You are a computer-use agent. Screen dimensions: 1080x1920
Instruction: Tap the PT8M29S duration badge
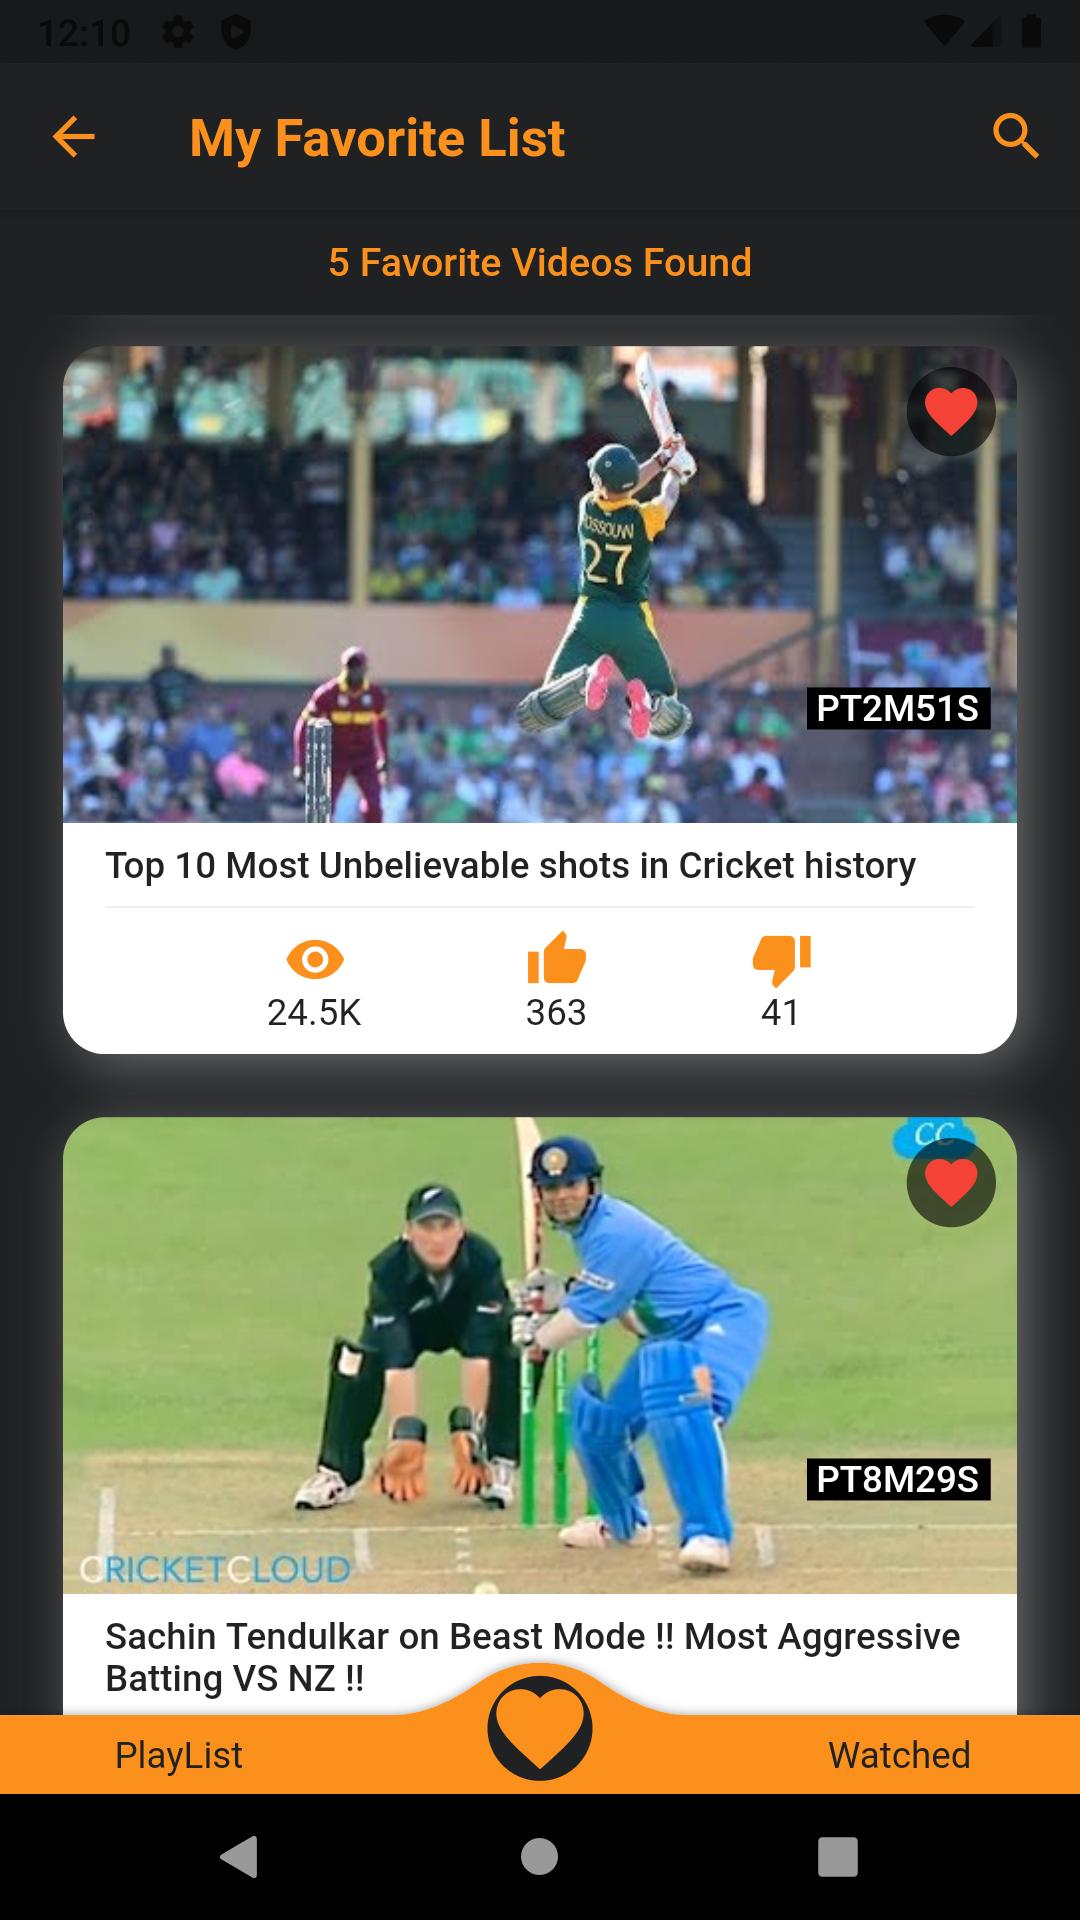[898, 1479]
